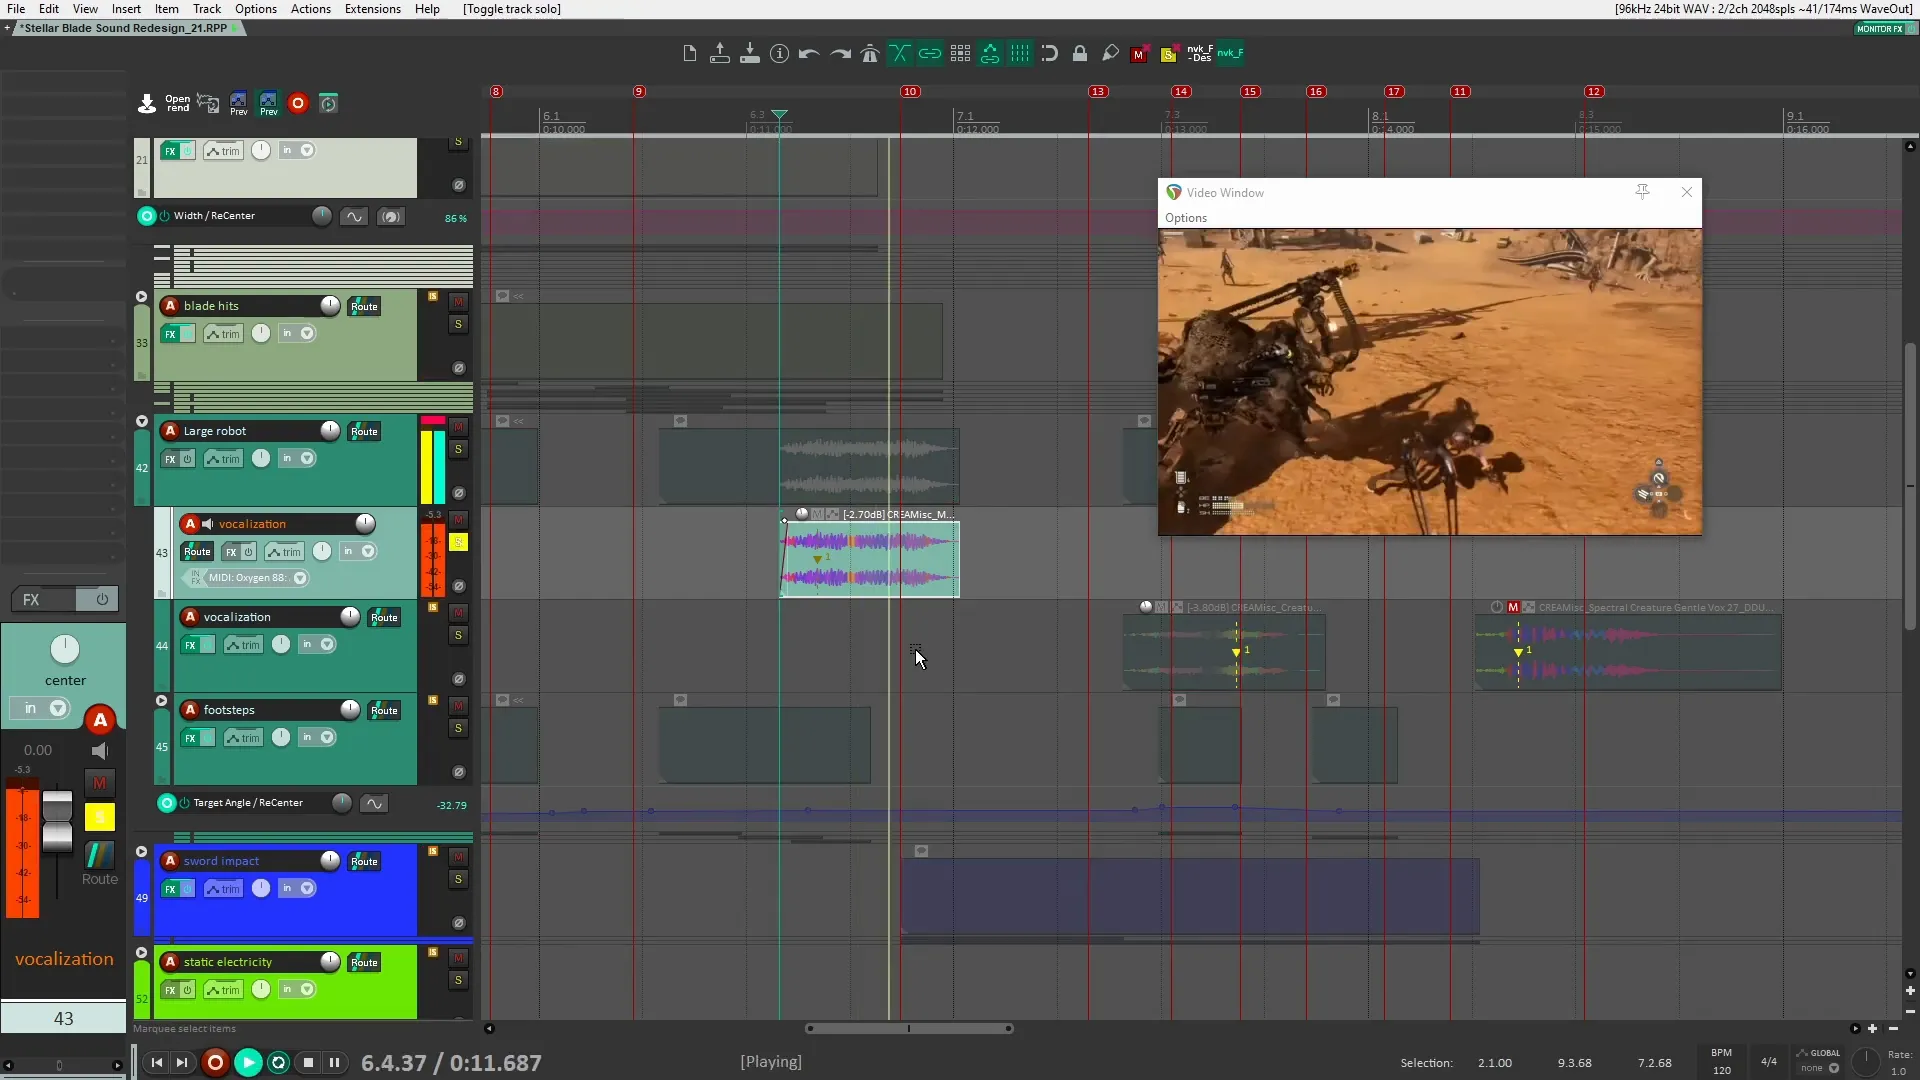Toggle repeat in the transport bar
The height and width of the screenshot is (1080, 1920).
(x=277, y=1063)
